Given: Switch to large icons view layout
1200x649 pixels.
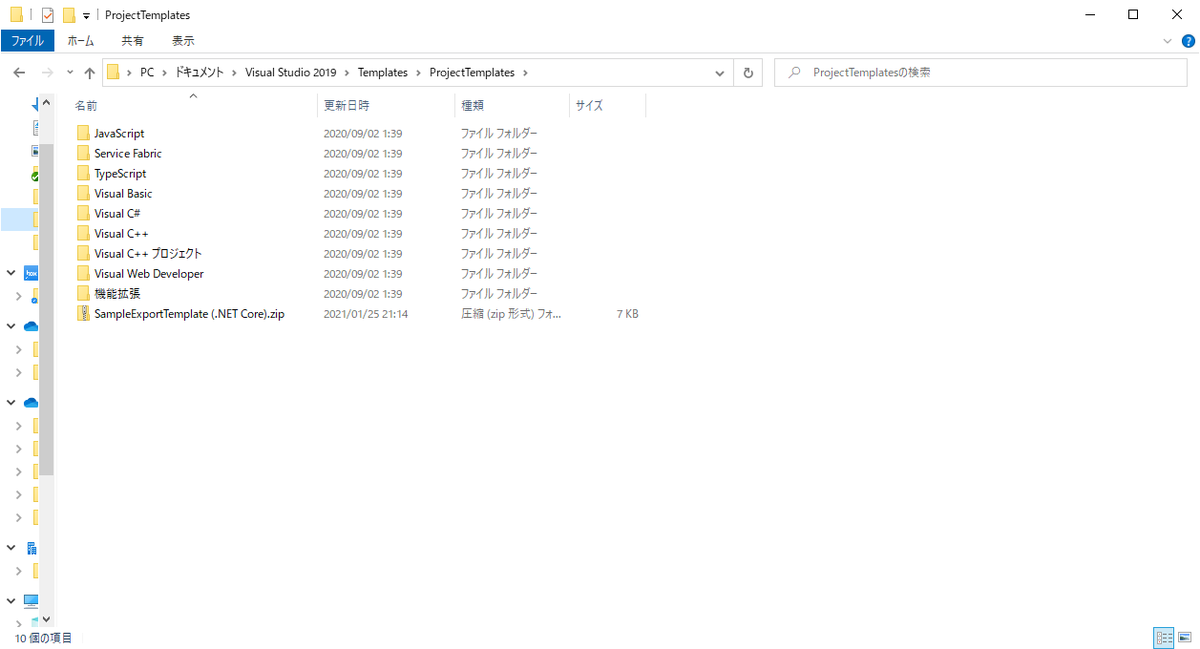Looking at the screenshot, I should click(x=1186, y=637).
